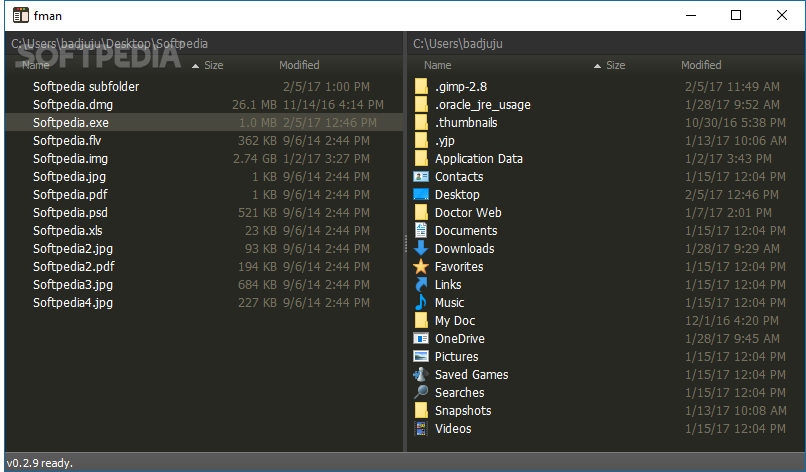
Task: Click the left pane sort arrow indicator
Action: (195, 66)
